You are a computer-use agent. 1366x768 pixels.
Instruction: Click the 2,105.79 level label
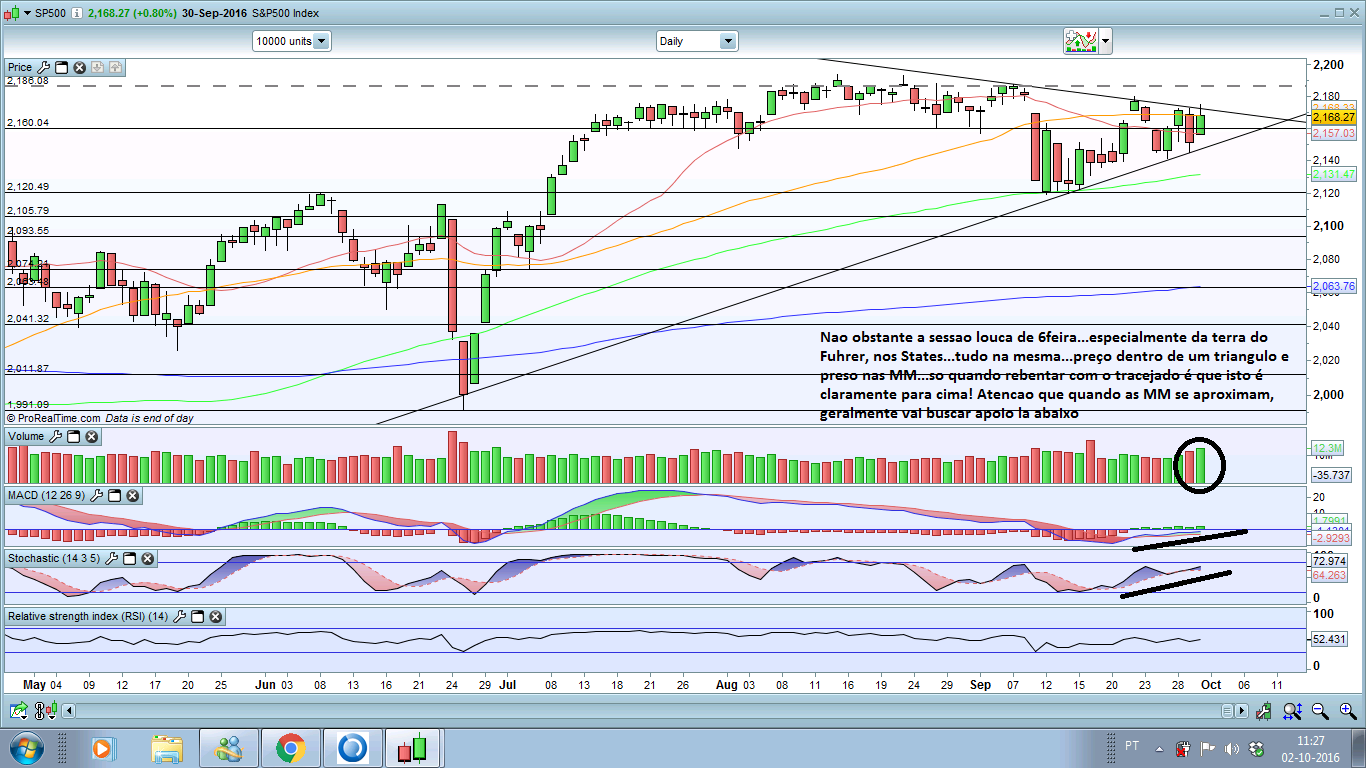coord(28,210)
